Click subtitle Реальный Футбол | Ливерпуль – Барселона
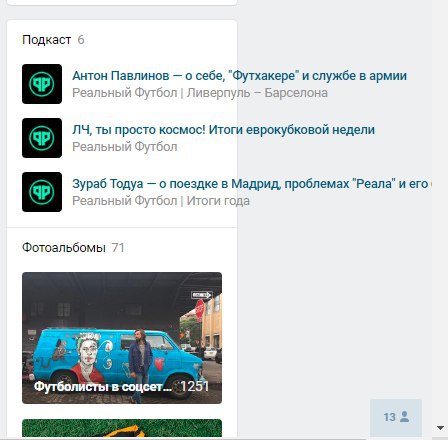Screen dimensions: 448x440 200,93
